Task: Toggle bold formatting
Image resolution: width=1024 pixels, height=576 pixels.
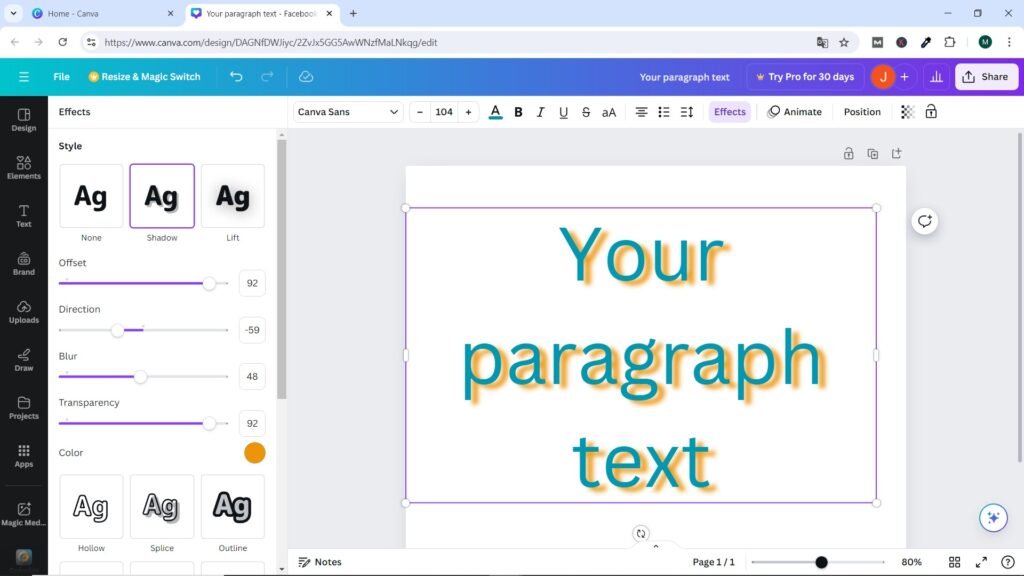Action: click(518, 112)
